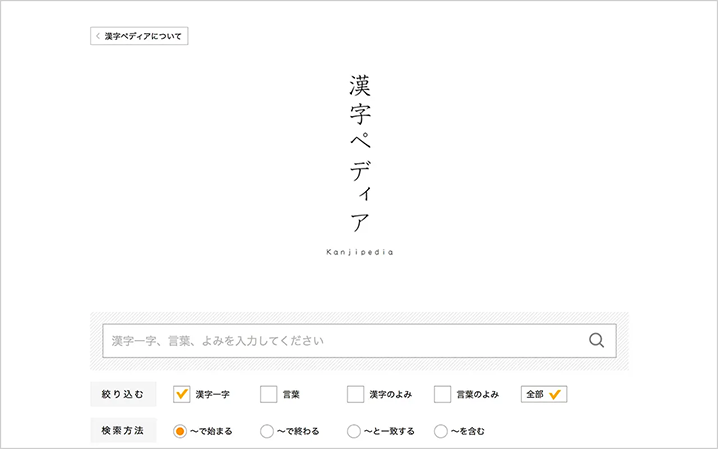
Task: Click the vertical 漢字ペディア logo
Action: (x=360, y=152)
